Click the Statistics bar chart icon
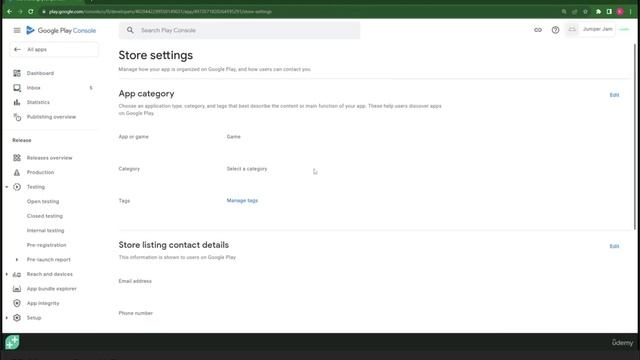Viewport: 640px width, 360px height. (17, 102)
